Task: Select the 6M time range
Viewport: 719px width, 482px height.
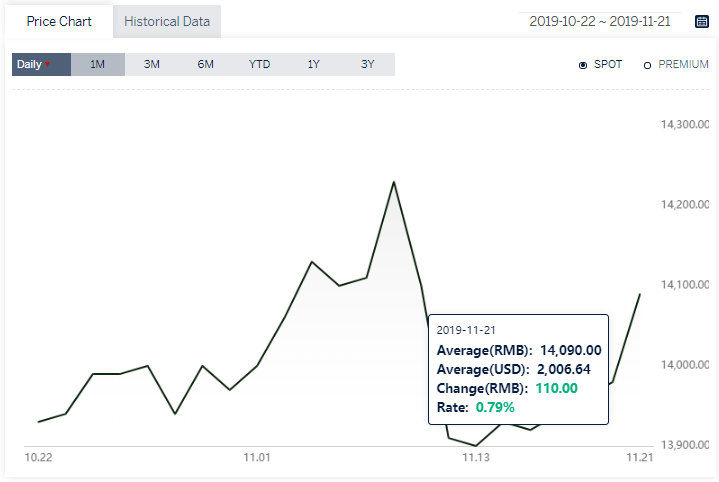Action: [205, 64]
